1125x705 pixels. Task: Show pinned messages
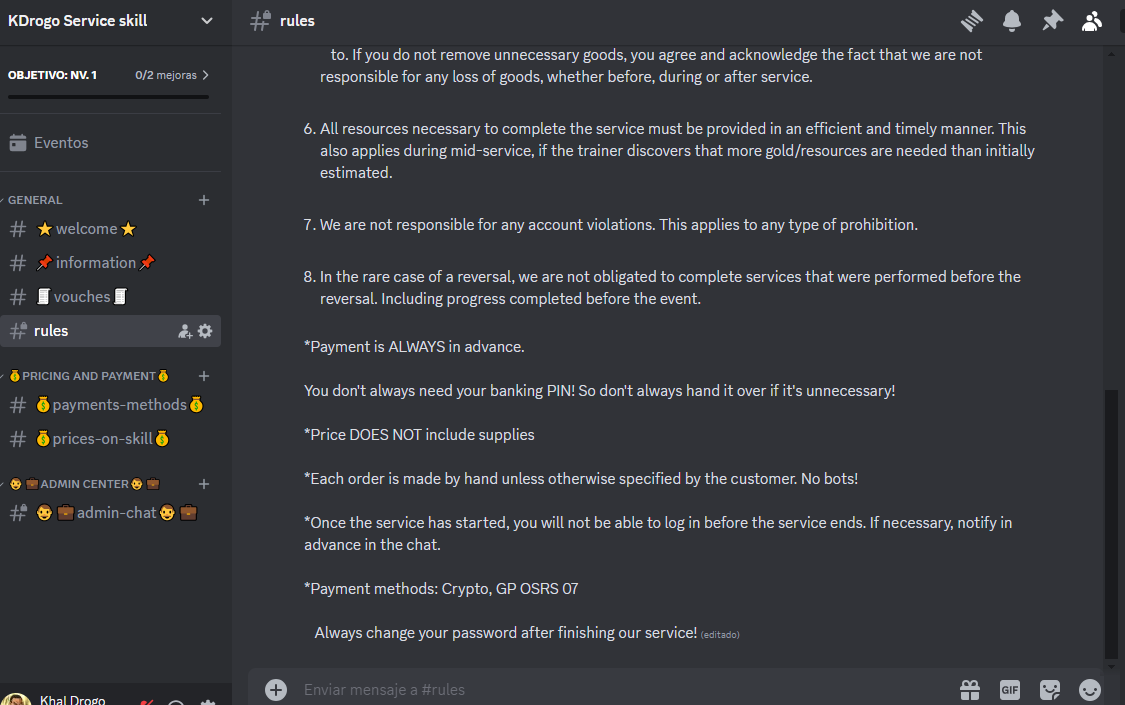[1052, 20]
